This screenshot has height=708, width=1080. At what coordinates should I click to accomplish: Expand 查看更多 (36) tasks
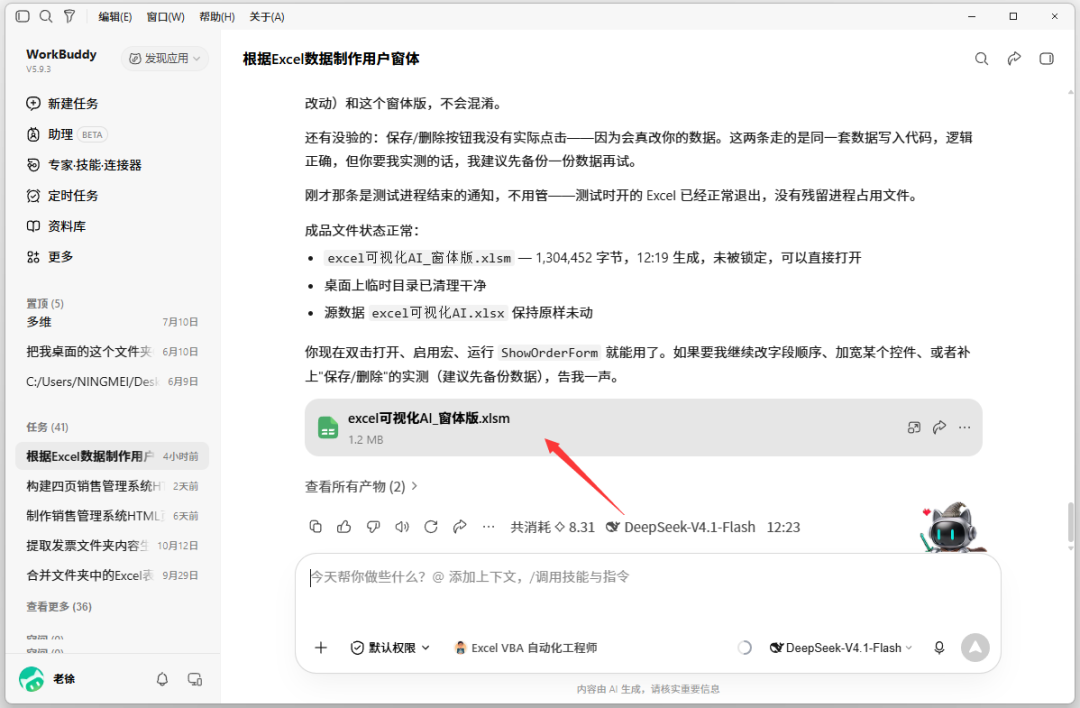(x=59, y=606)
